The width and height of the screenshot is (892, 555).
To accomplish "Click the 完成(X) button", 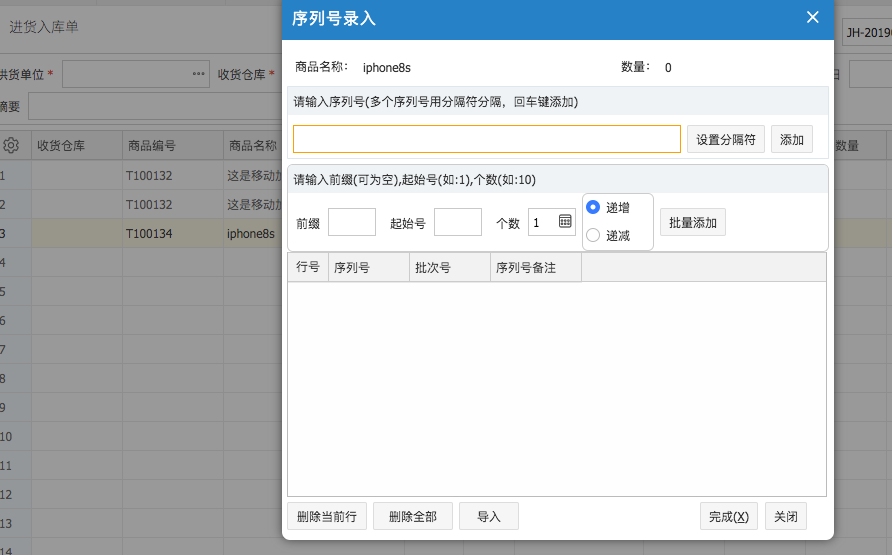I will [729, 516].
